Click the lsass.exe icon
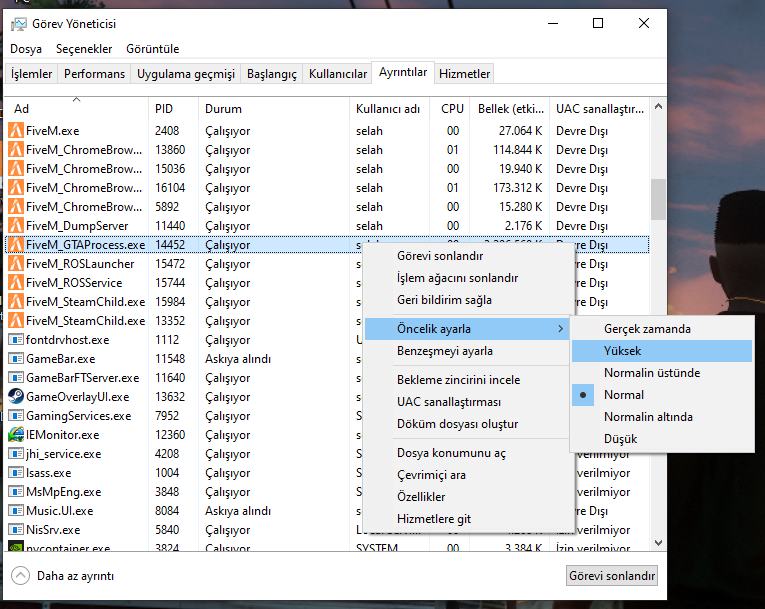The image size is (765, 609). [16, 473]
